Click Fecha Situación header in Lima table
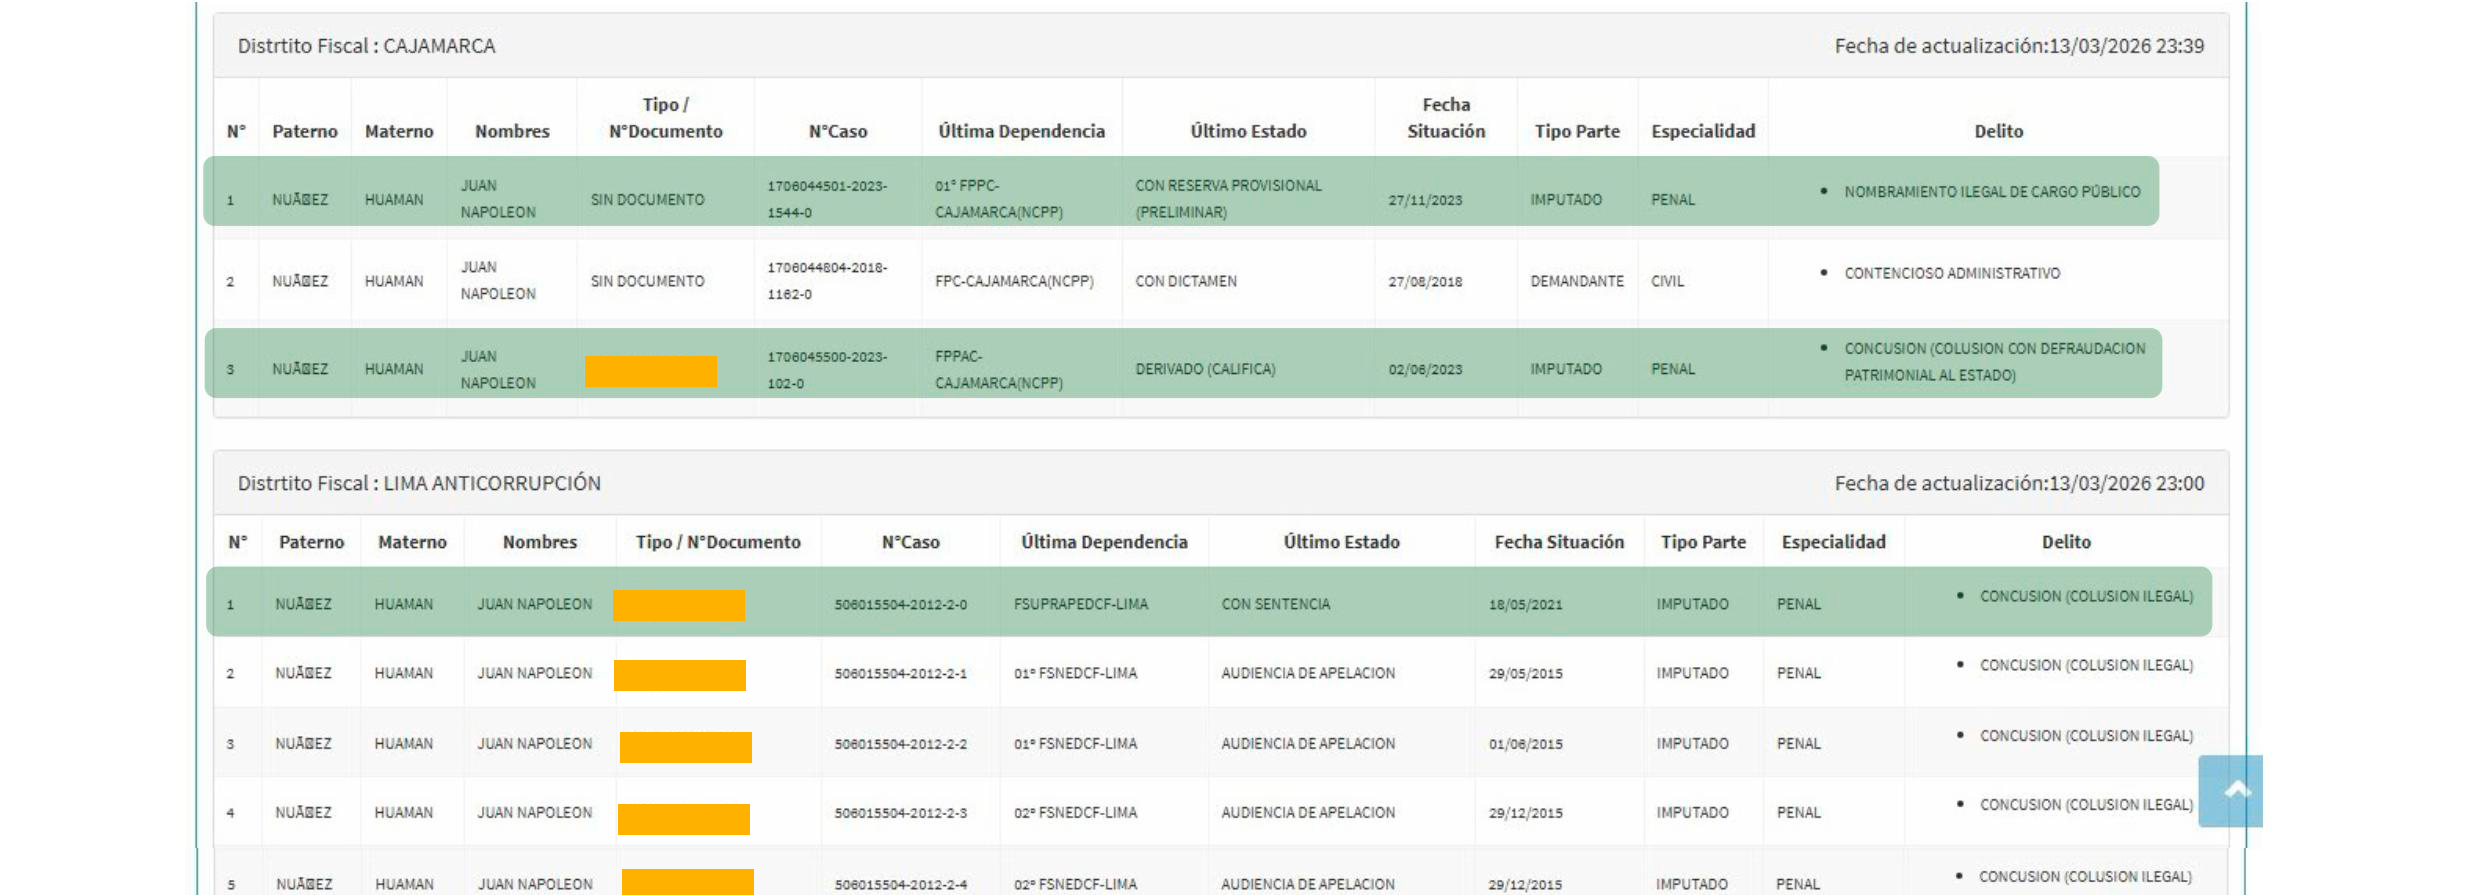Image resolution: width=2465 pixels, height=895 pixels. pos(1558,542)
